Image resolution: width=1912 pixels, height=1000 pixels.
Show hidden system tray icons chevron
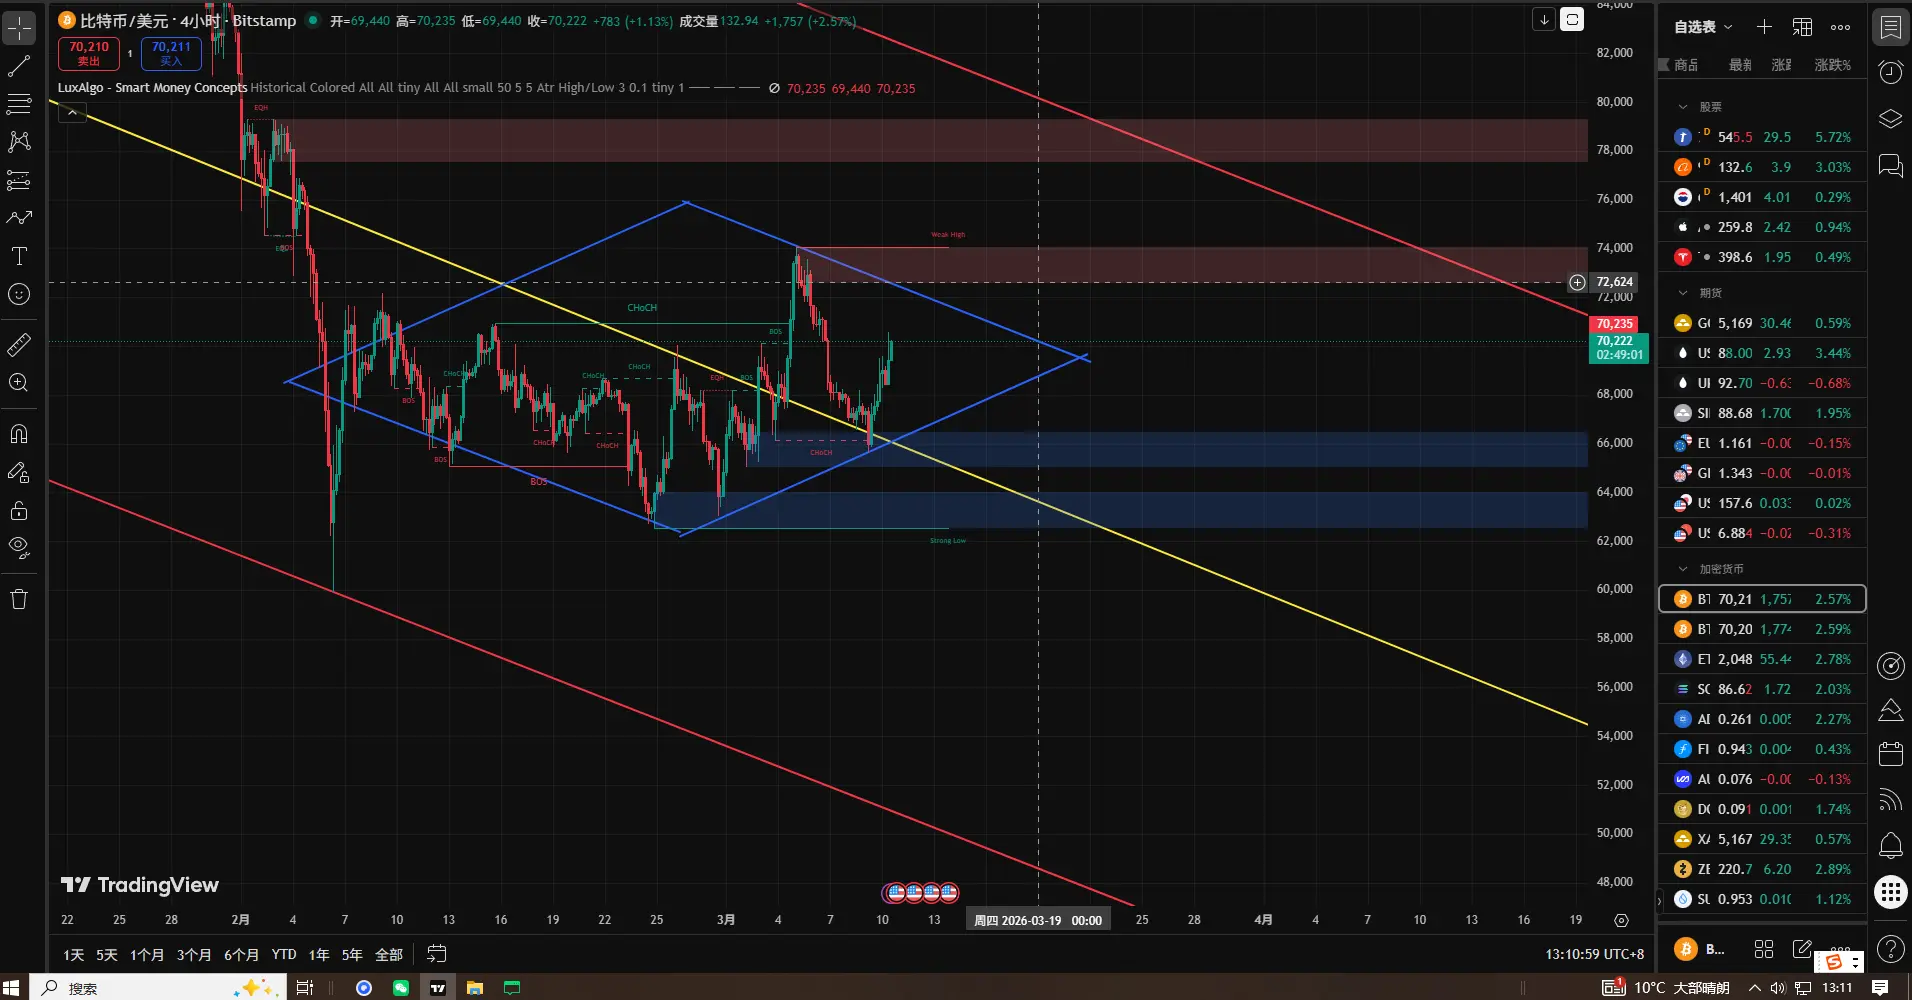coord(1754,988)
